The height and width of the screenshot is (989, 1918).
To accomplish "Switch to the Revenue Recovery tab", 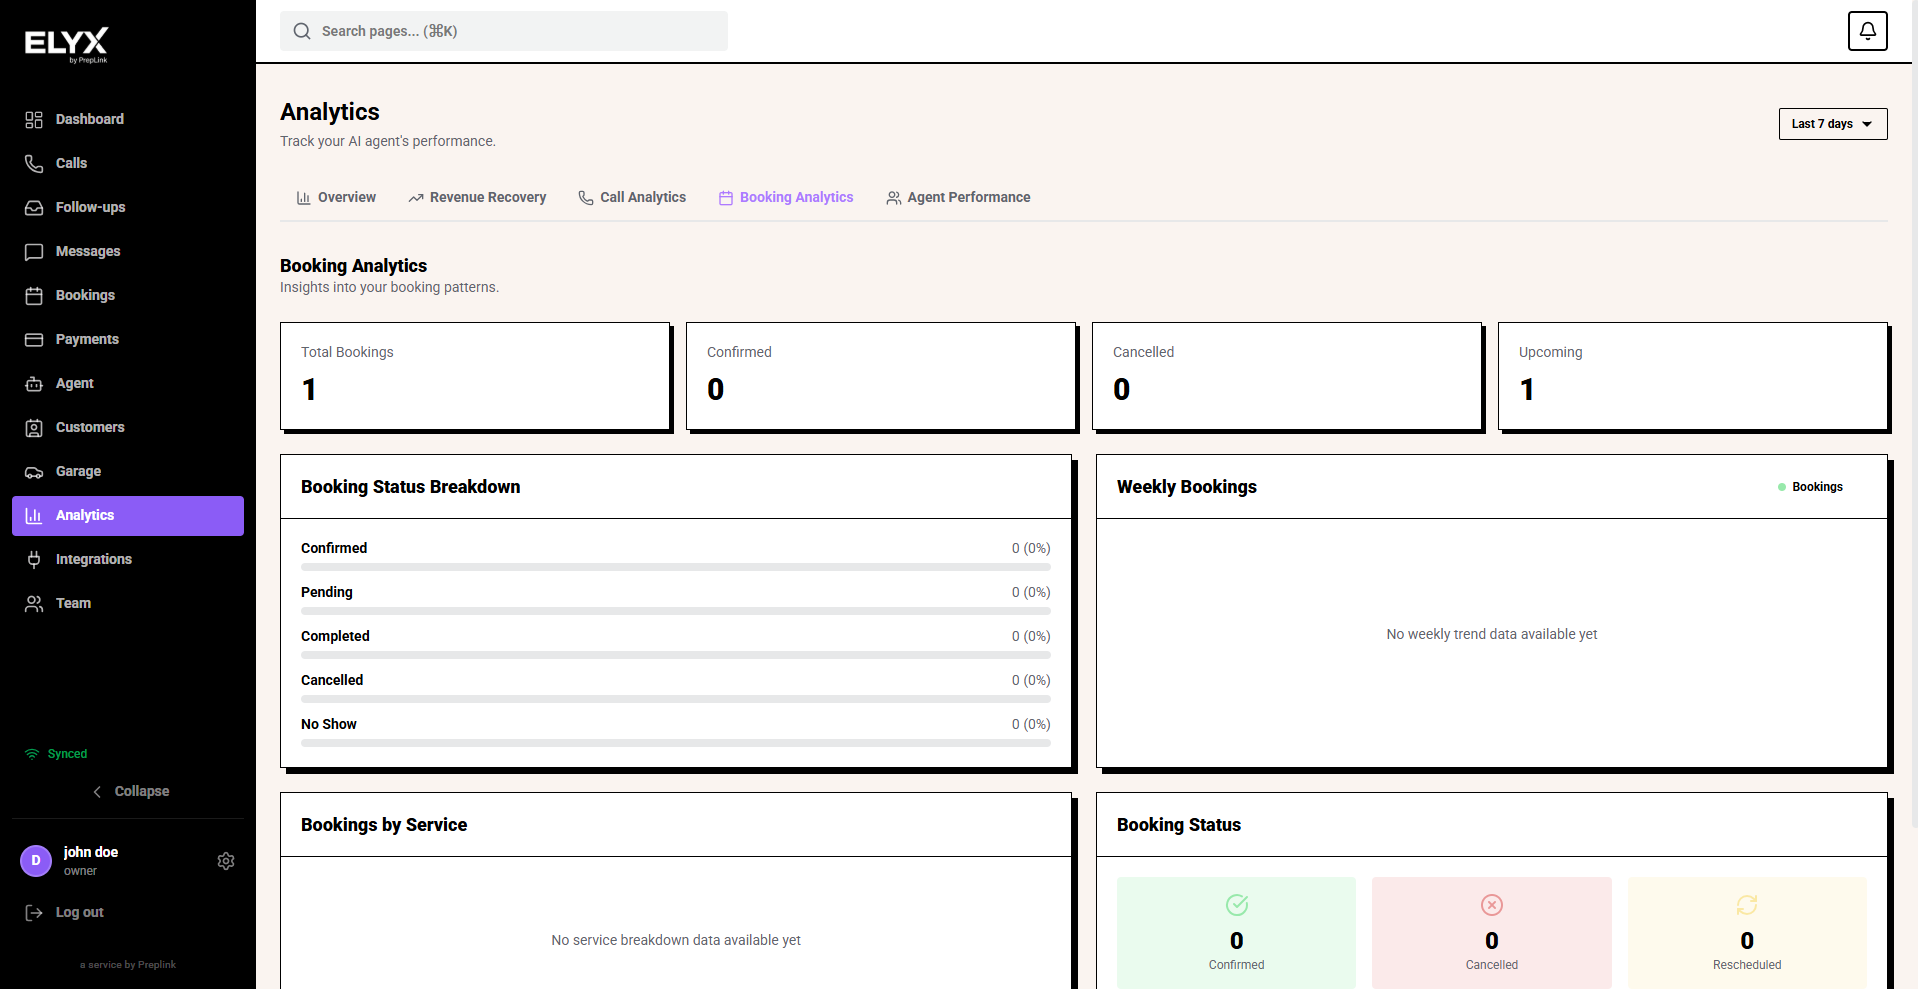I will 477,198.
